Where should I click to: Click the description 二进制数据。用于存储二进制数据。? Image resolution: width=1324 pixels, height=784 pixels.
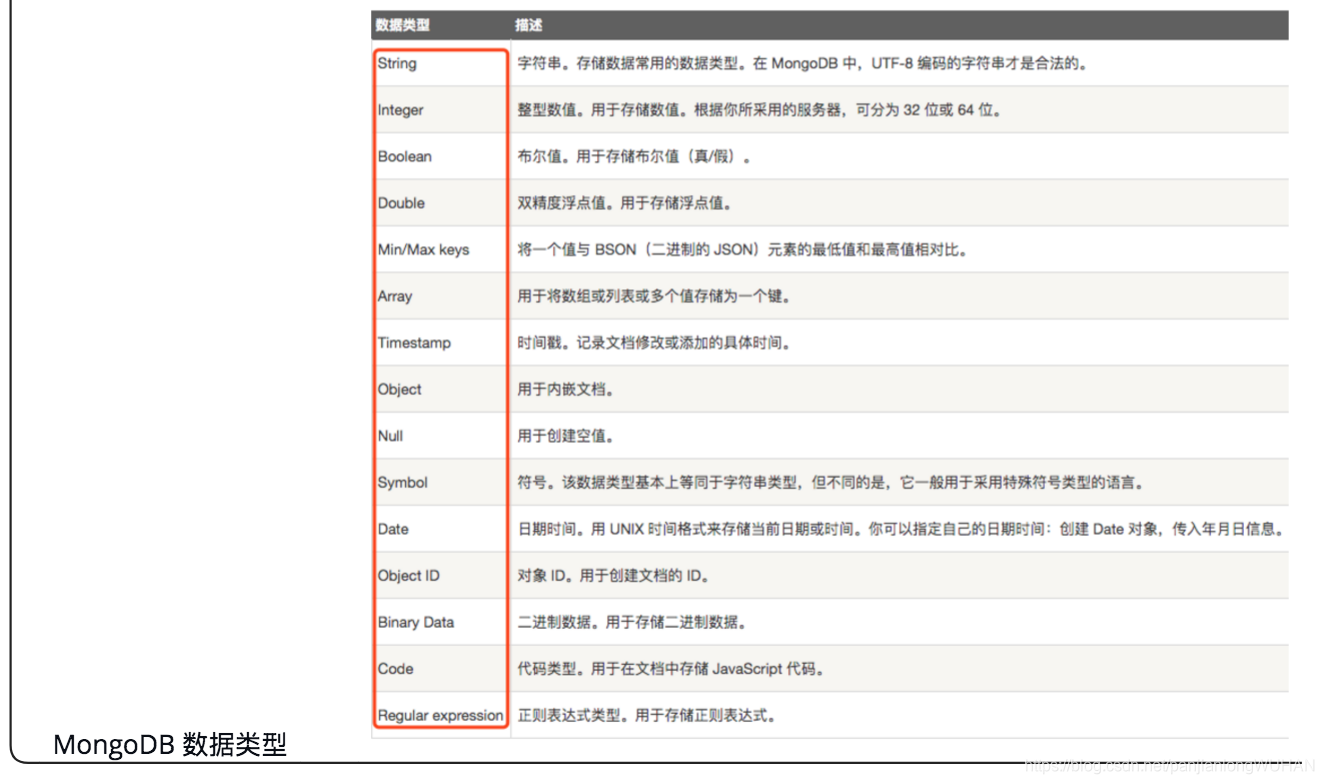[633, 622]
